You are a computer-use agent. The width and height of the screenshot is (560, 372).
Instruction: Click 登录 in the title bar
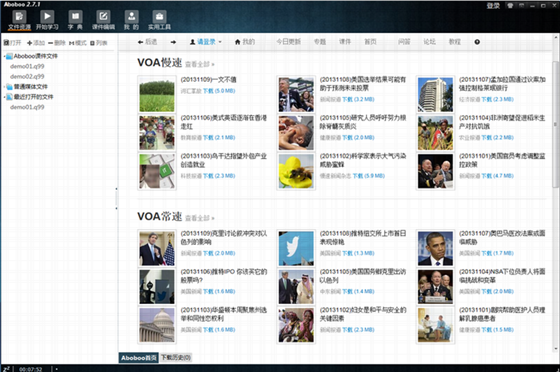pos(493,6)
